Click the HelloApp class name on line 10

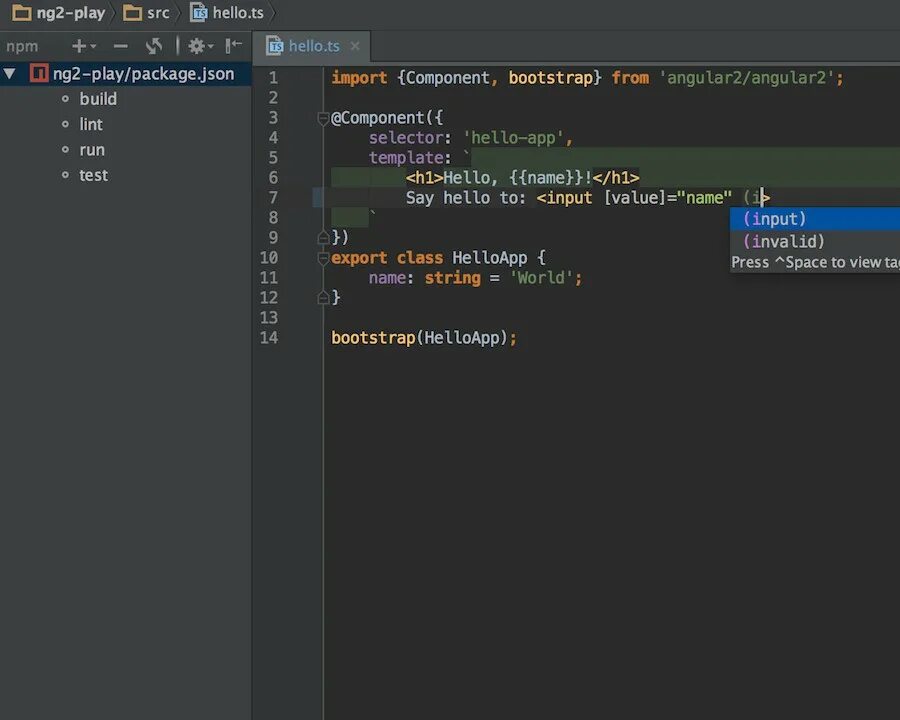[x=490, y=258]
